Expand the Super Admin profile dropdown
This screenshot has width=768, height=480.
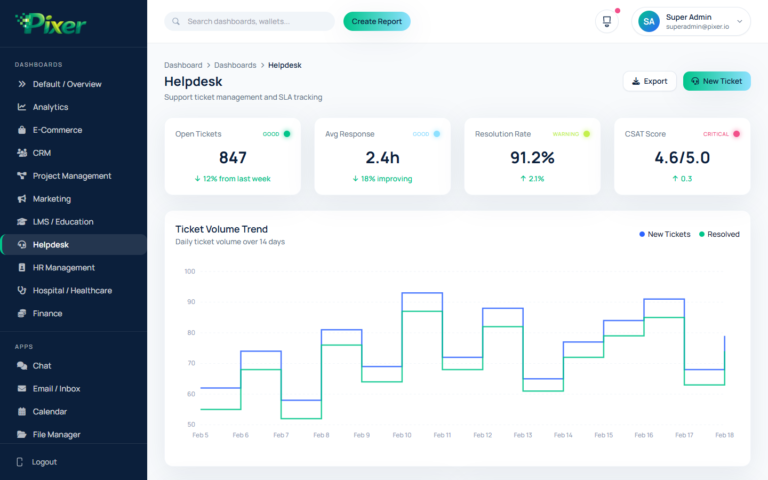click(692, 21)
